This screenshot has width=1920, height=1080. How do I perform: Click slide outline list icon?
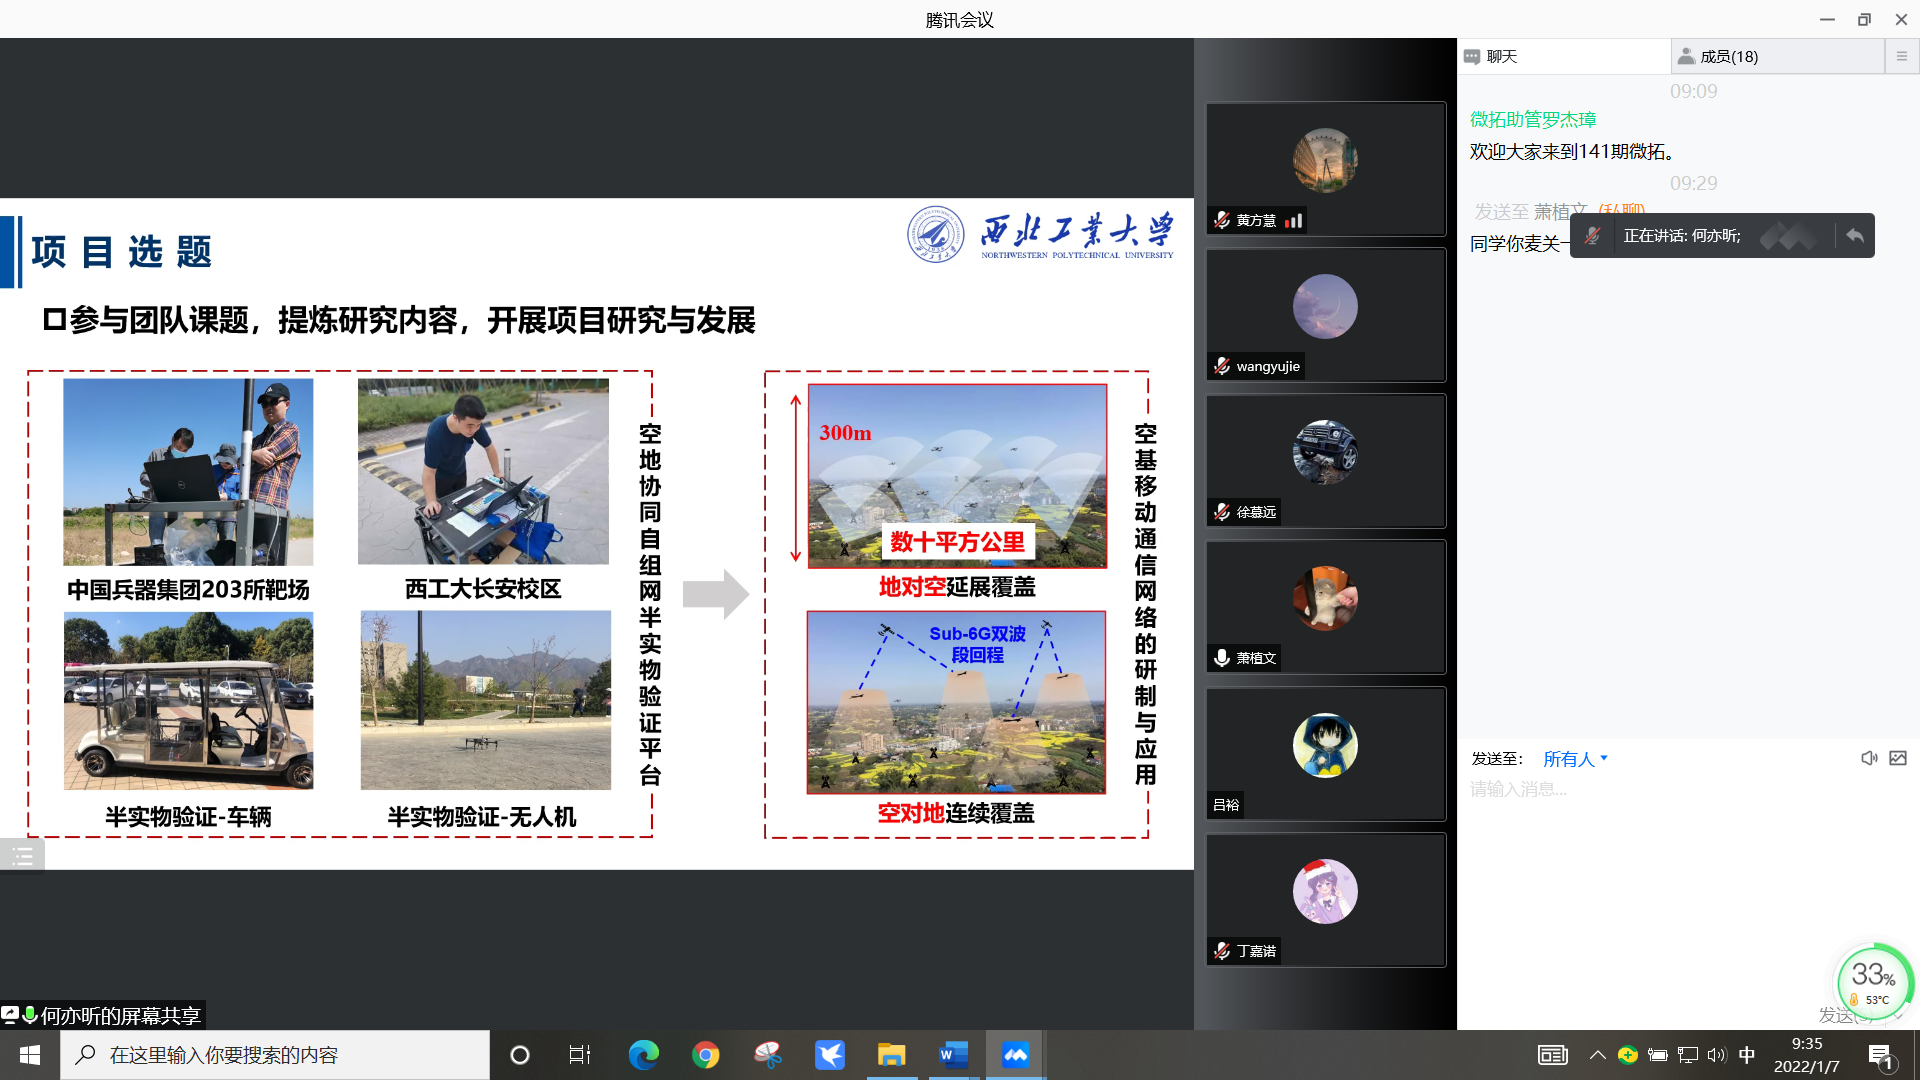click(x=22, y=856)
